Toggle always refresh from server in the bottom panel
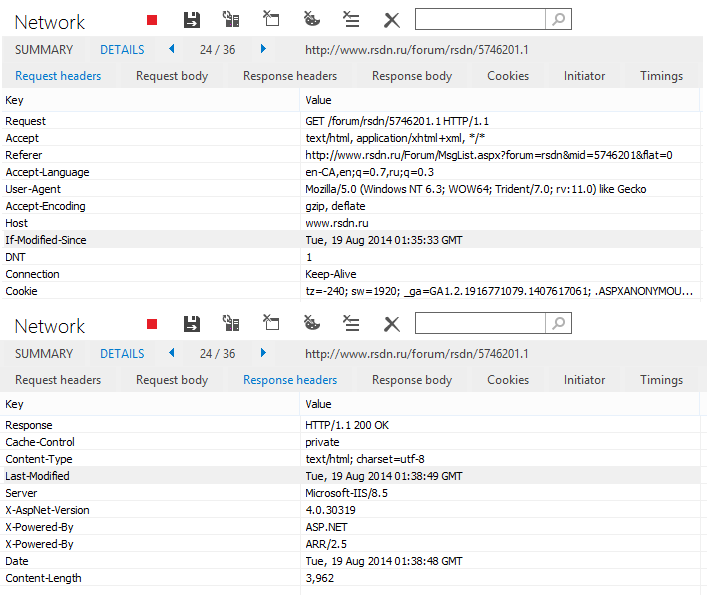The width and height of the screenshot is (710, 603). click(x=231, y=324)
